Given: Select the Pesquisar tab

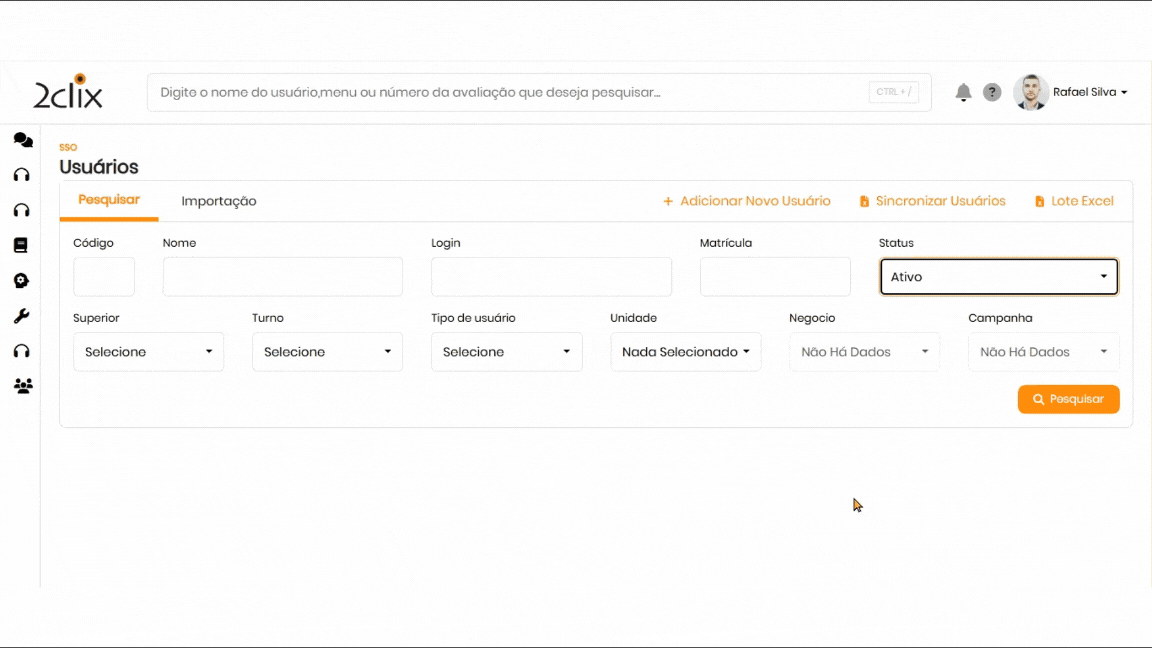Looking at the screenshot, I should coord(109,200).
